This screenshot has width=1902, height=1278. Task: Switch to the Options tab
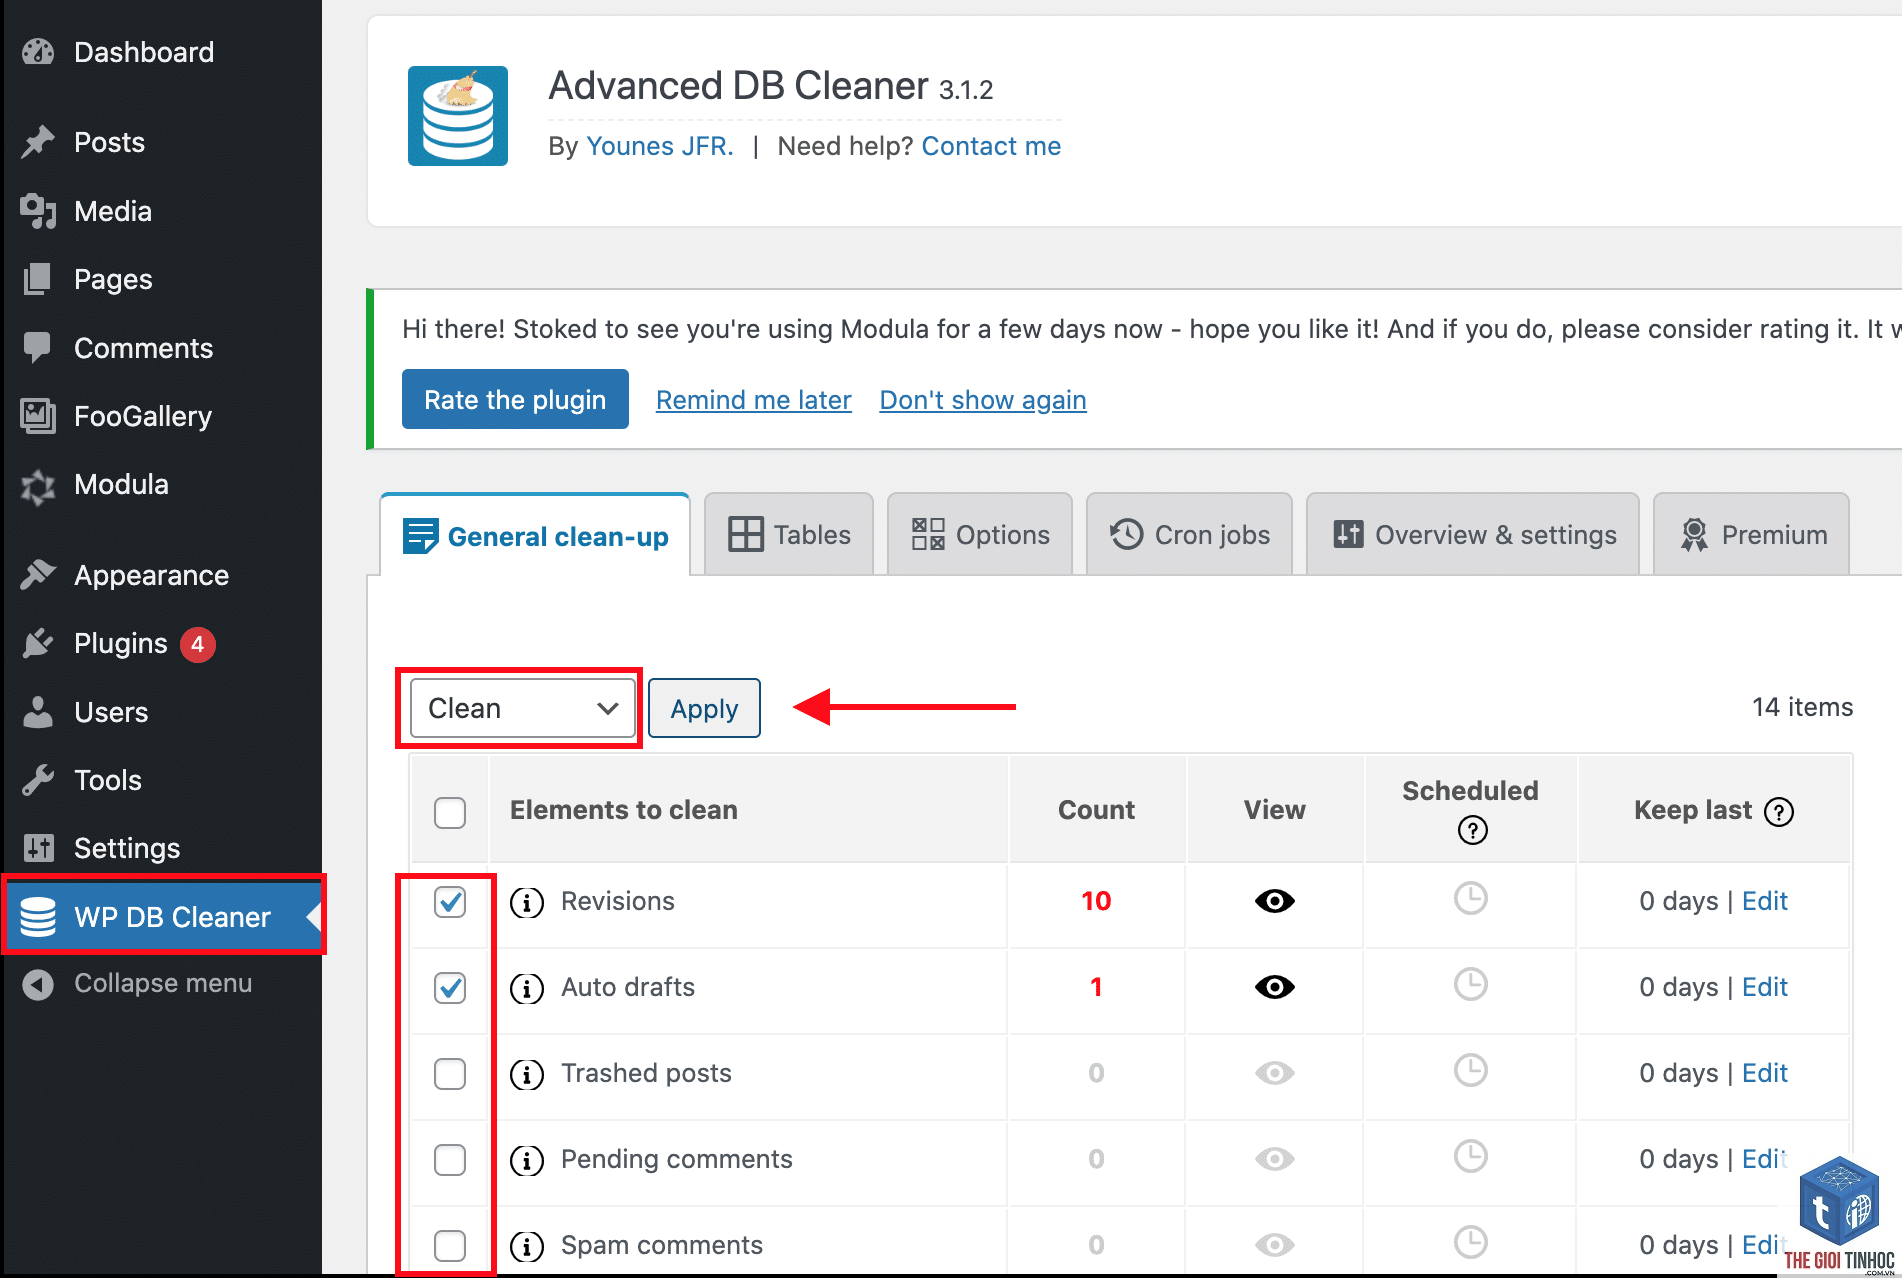tap(980, 535)
